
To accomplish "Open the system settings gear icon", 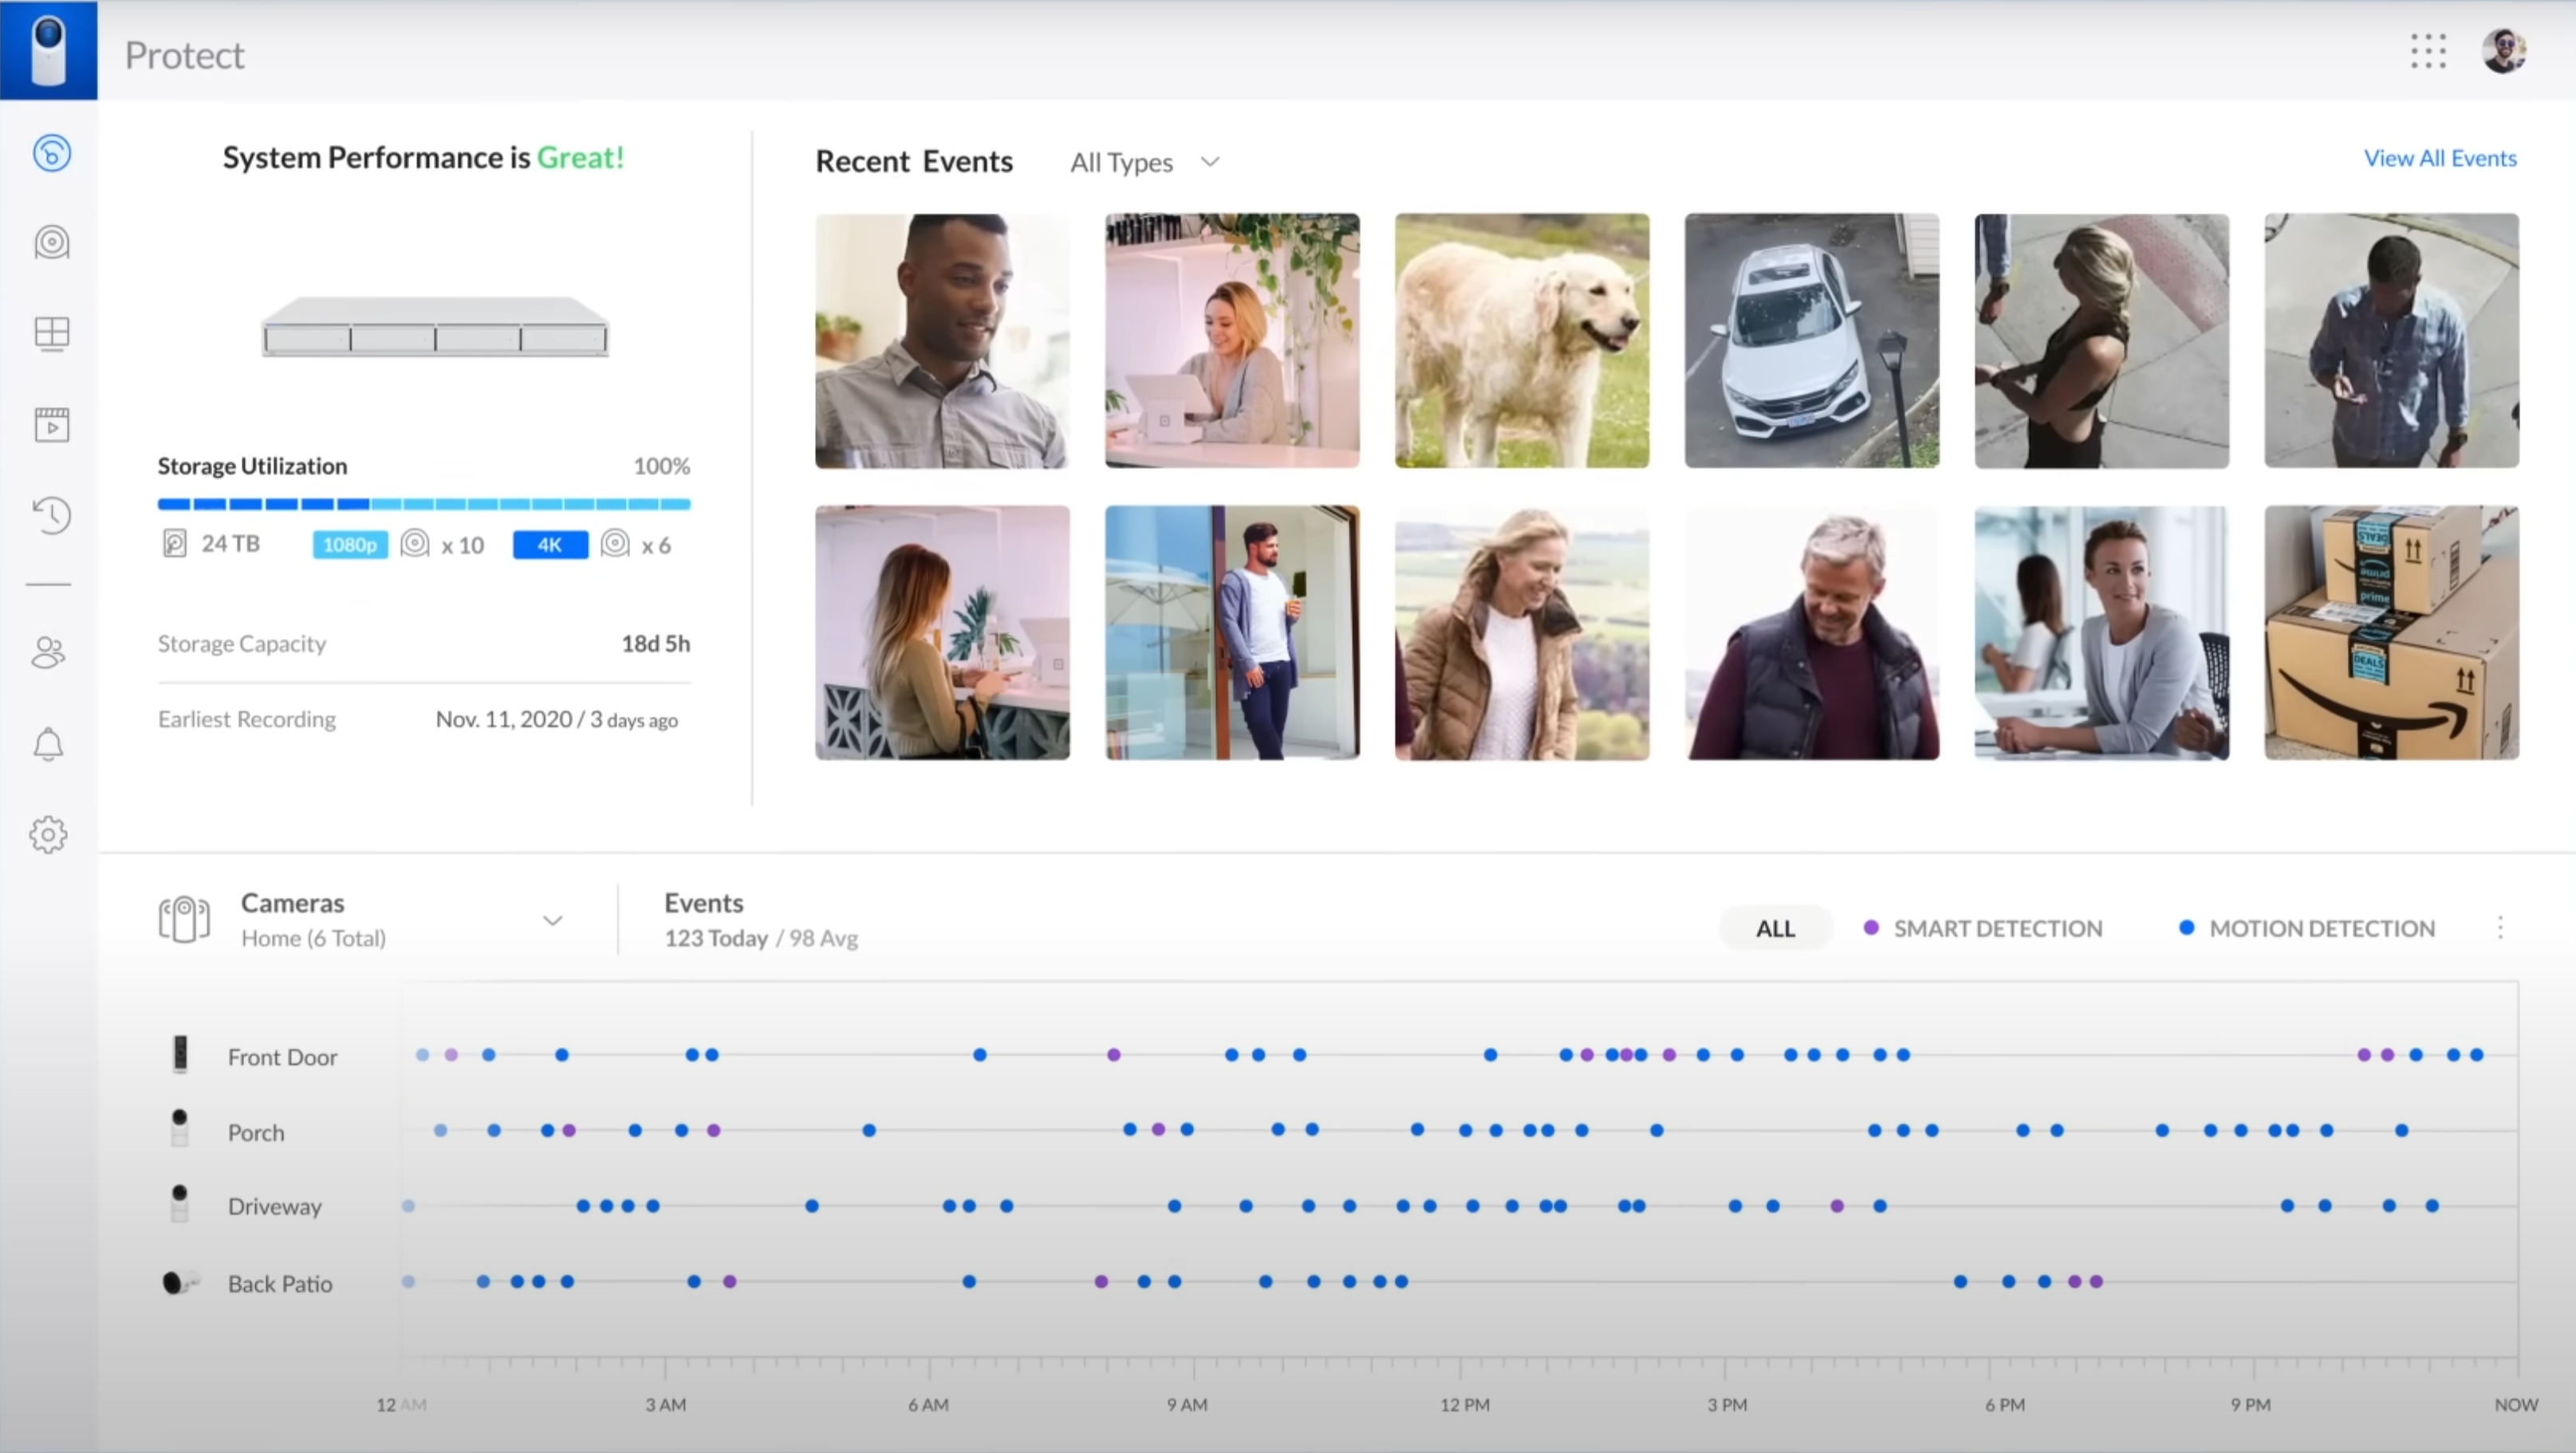I will [x=48, y=833].
